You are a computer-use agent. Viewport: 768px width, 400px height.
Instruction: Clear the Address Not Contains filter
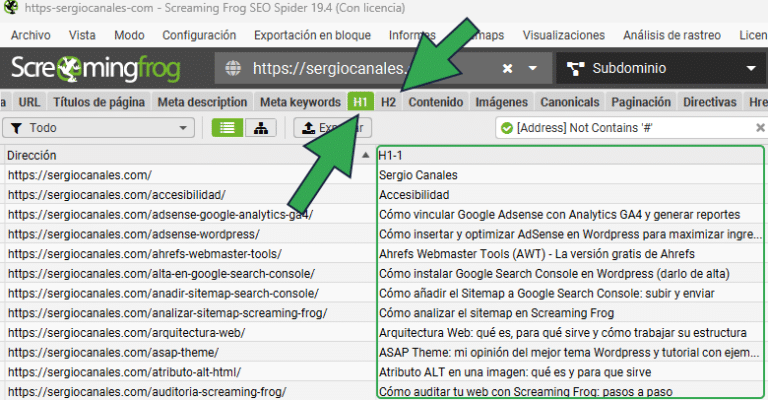759,128
